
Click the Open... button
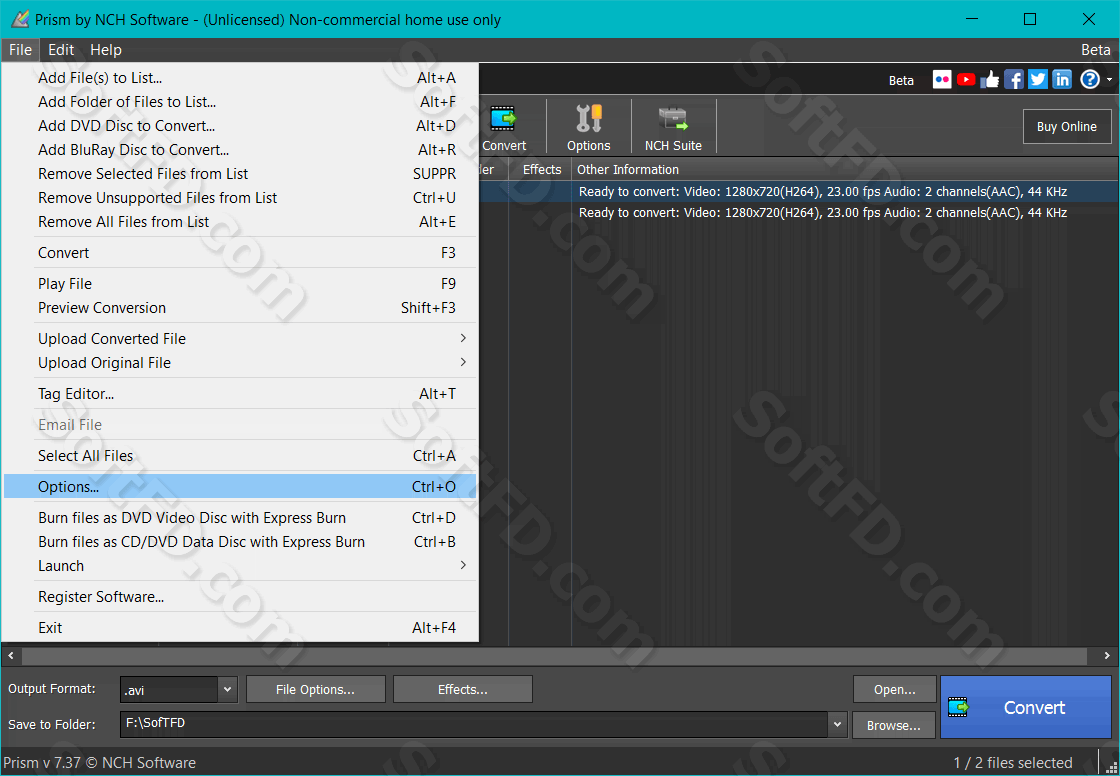tap(894, 690)
